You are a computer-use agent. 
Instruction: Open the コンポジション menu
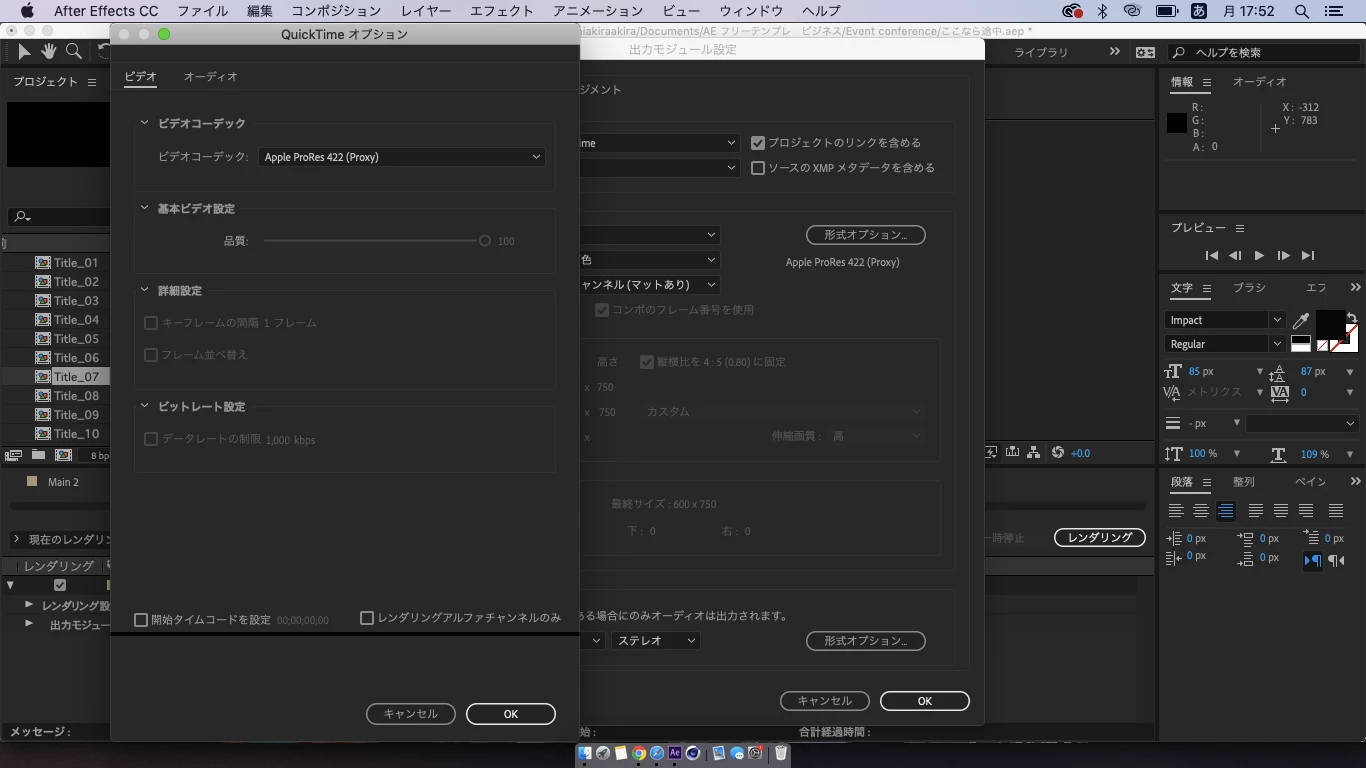tap(336, 11)
